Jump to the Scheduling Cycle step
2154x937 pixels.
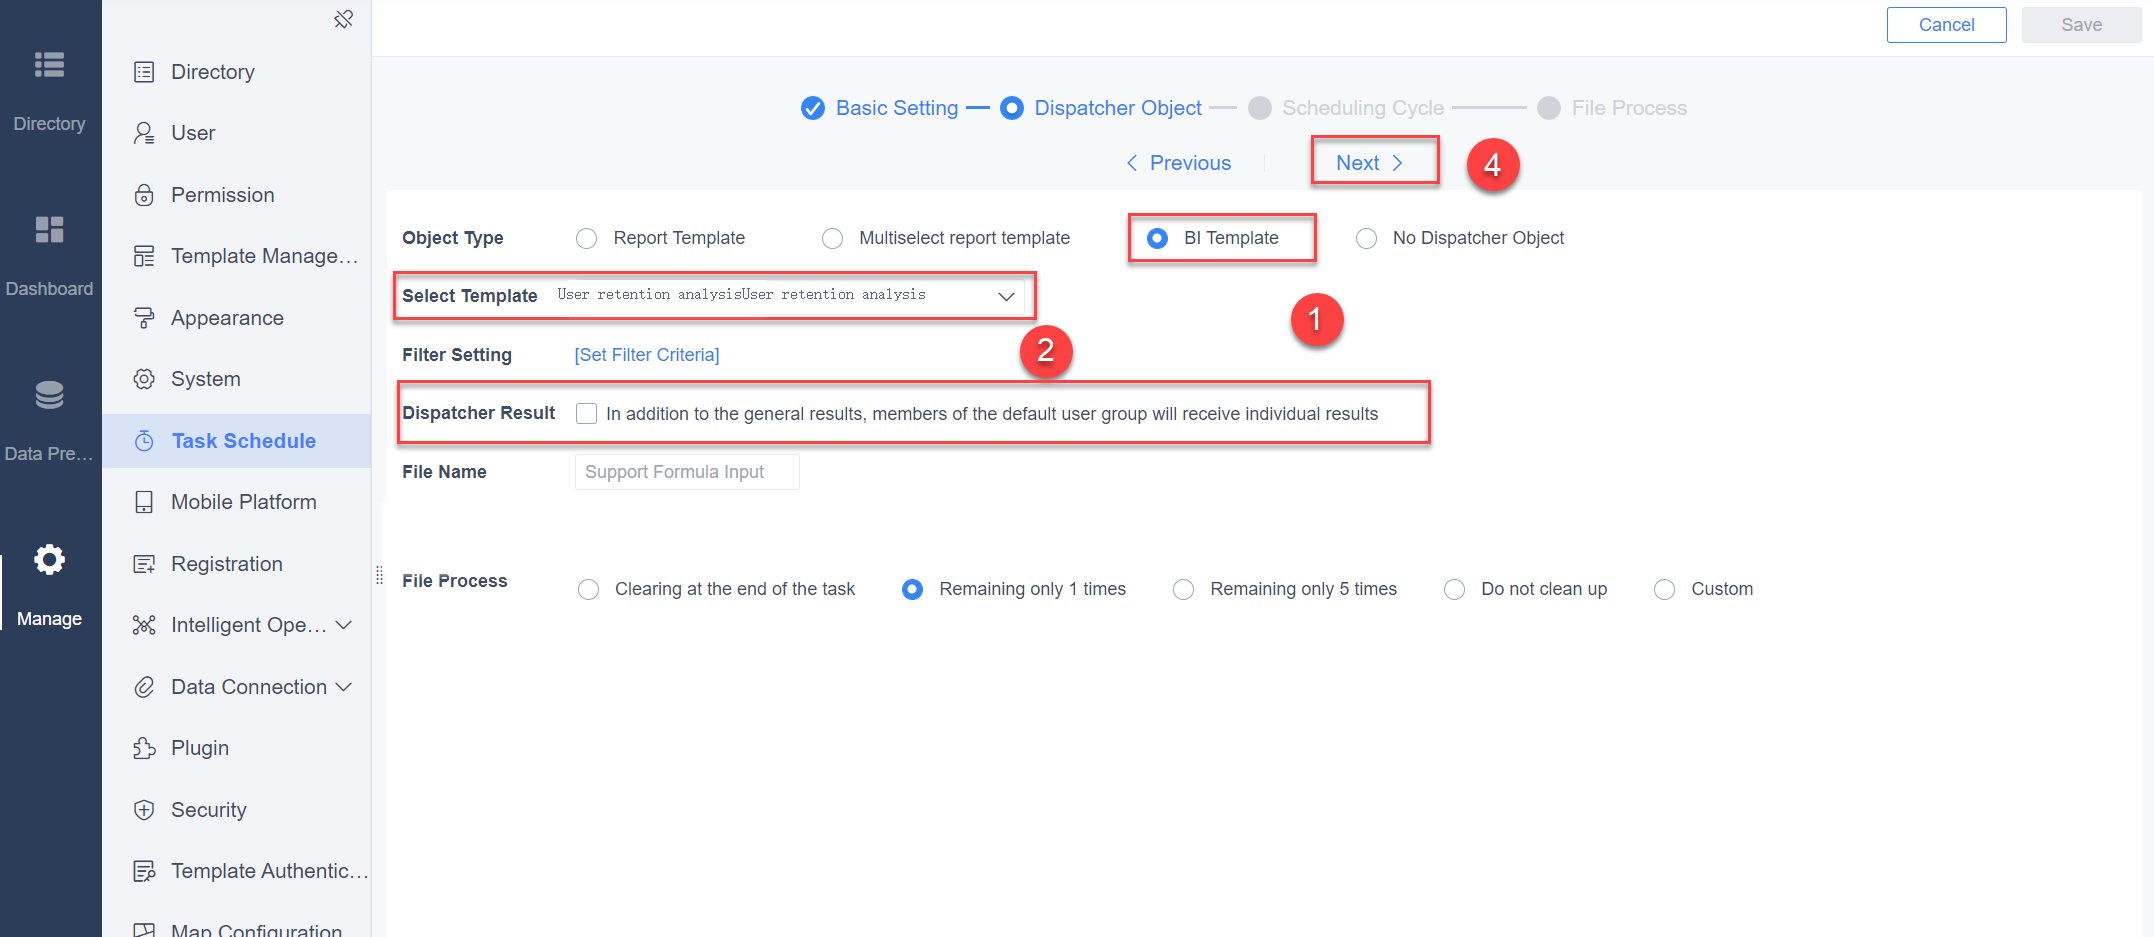click(x=1346, y=108)
